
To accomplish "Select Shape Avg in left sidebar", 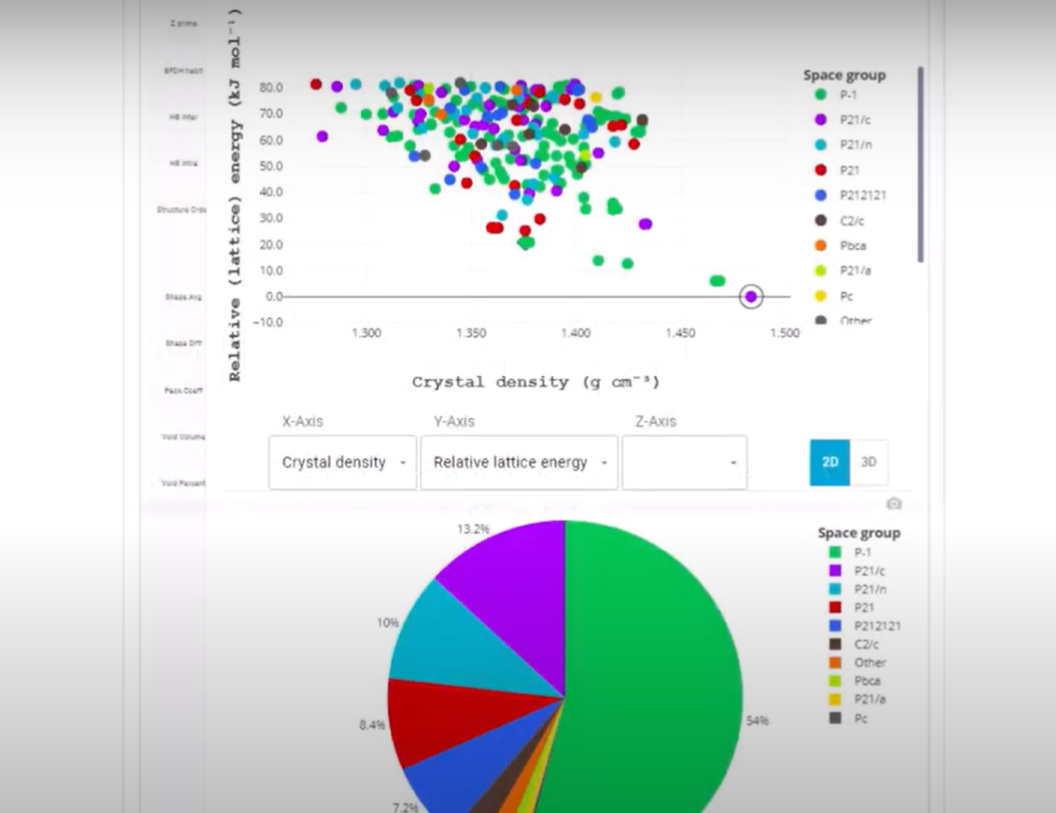I will pos(183,296).
